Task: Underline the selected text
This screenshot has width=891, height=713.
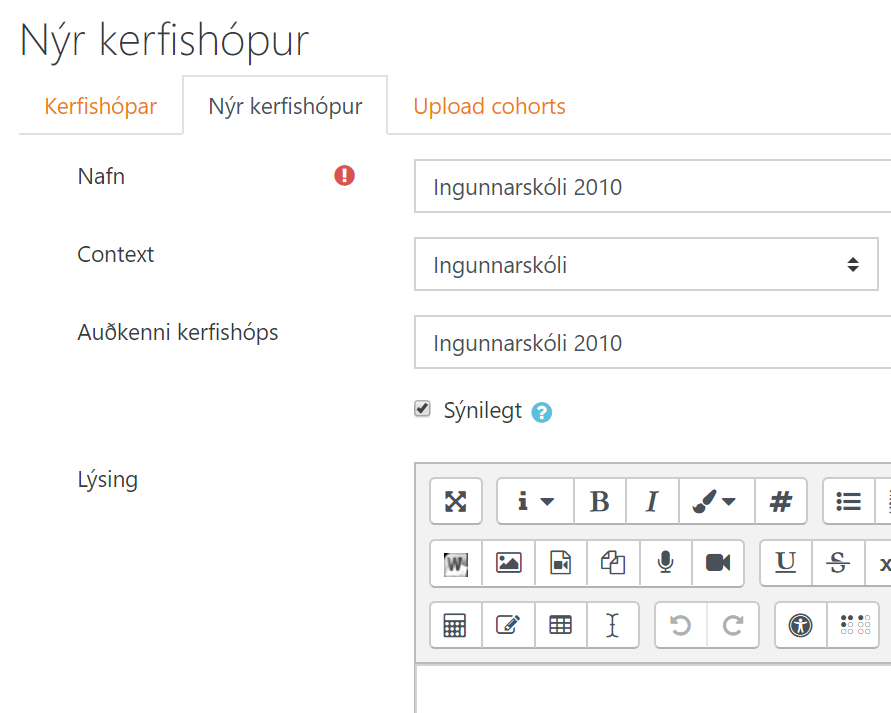Action: [786, 563]
